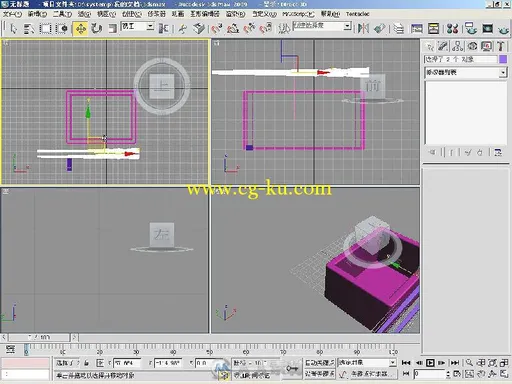Viewport: 512px width, 384px height.
Task: Select the Select Object arrow tool
Action: pos(13,29)
